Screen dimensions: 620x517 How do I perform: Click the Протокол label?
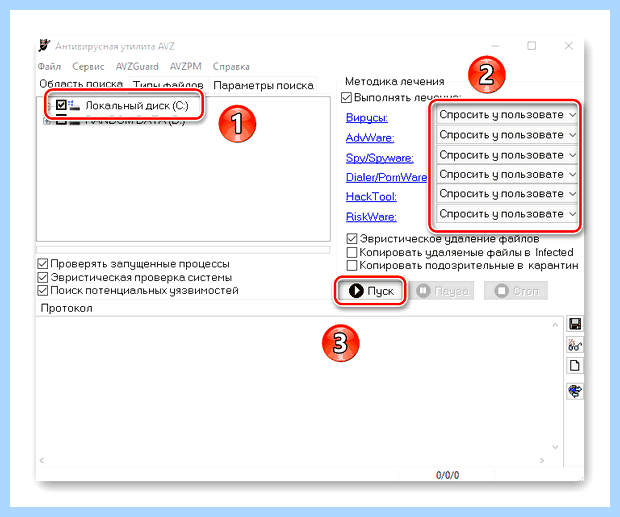coord(66,308)
